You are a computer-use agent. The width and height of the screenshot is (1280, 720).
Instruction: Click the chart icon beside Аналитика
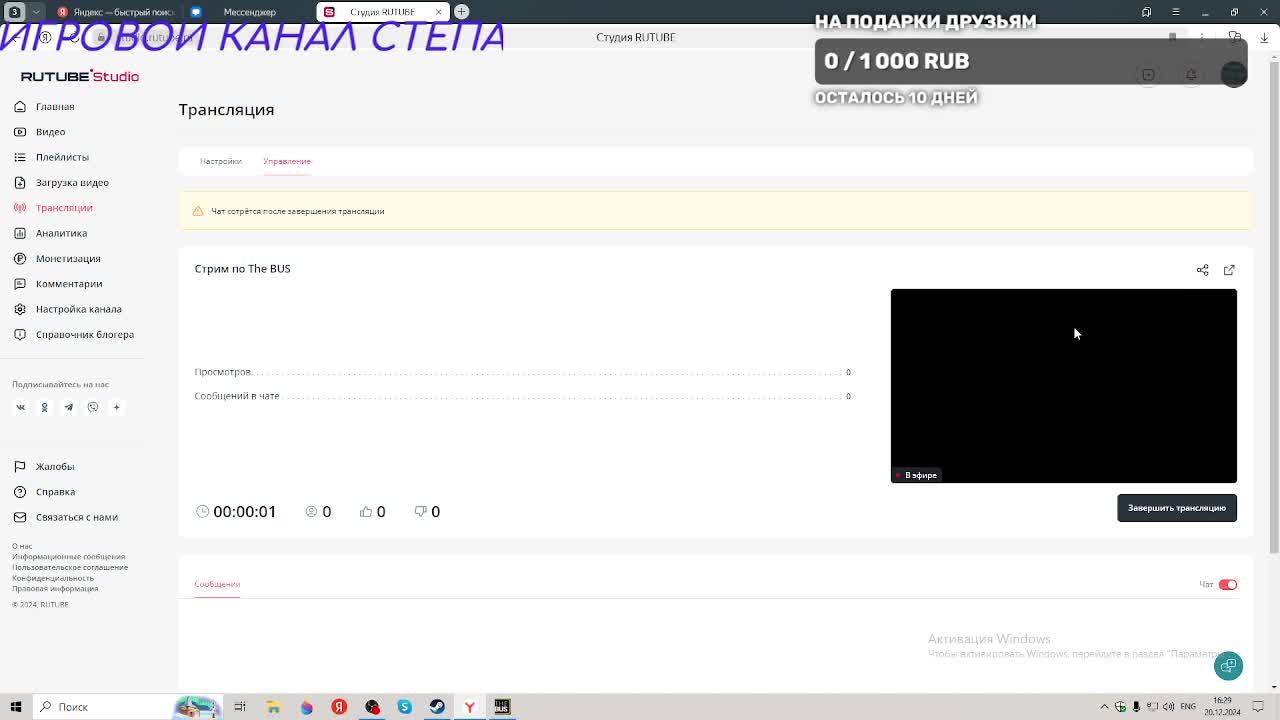(20, 233)
